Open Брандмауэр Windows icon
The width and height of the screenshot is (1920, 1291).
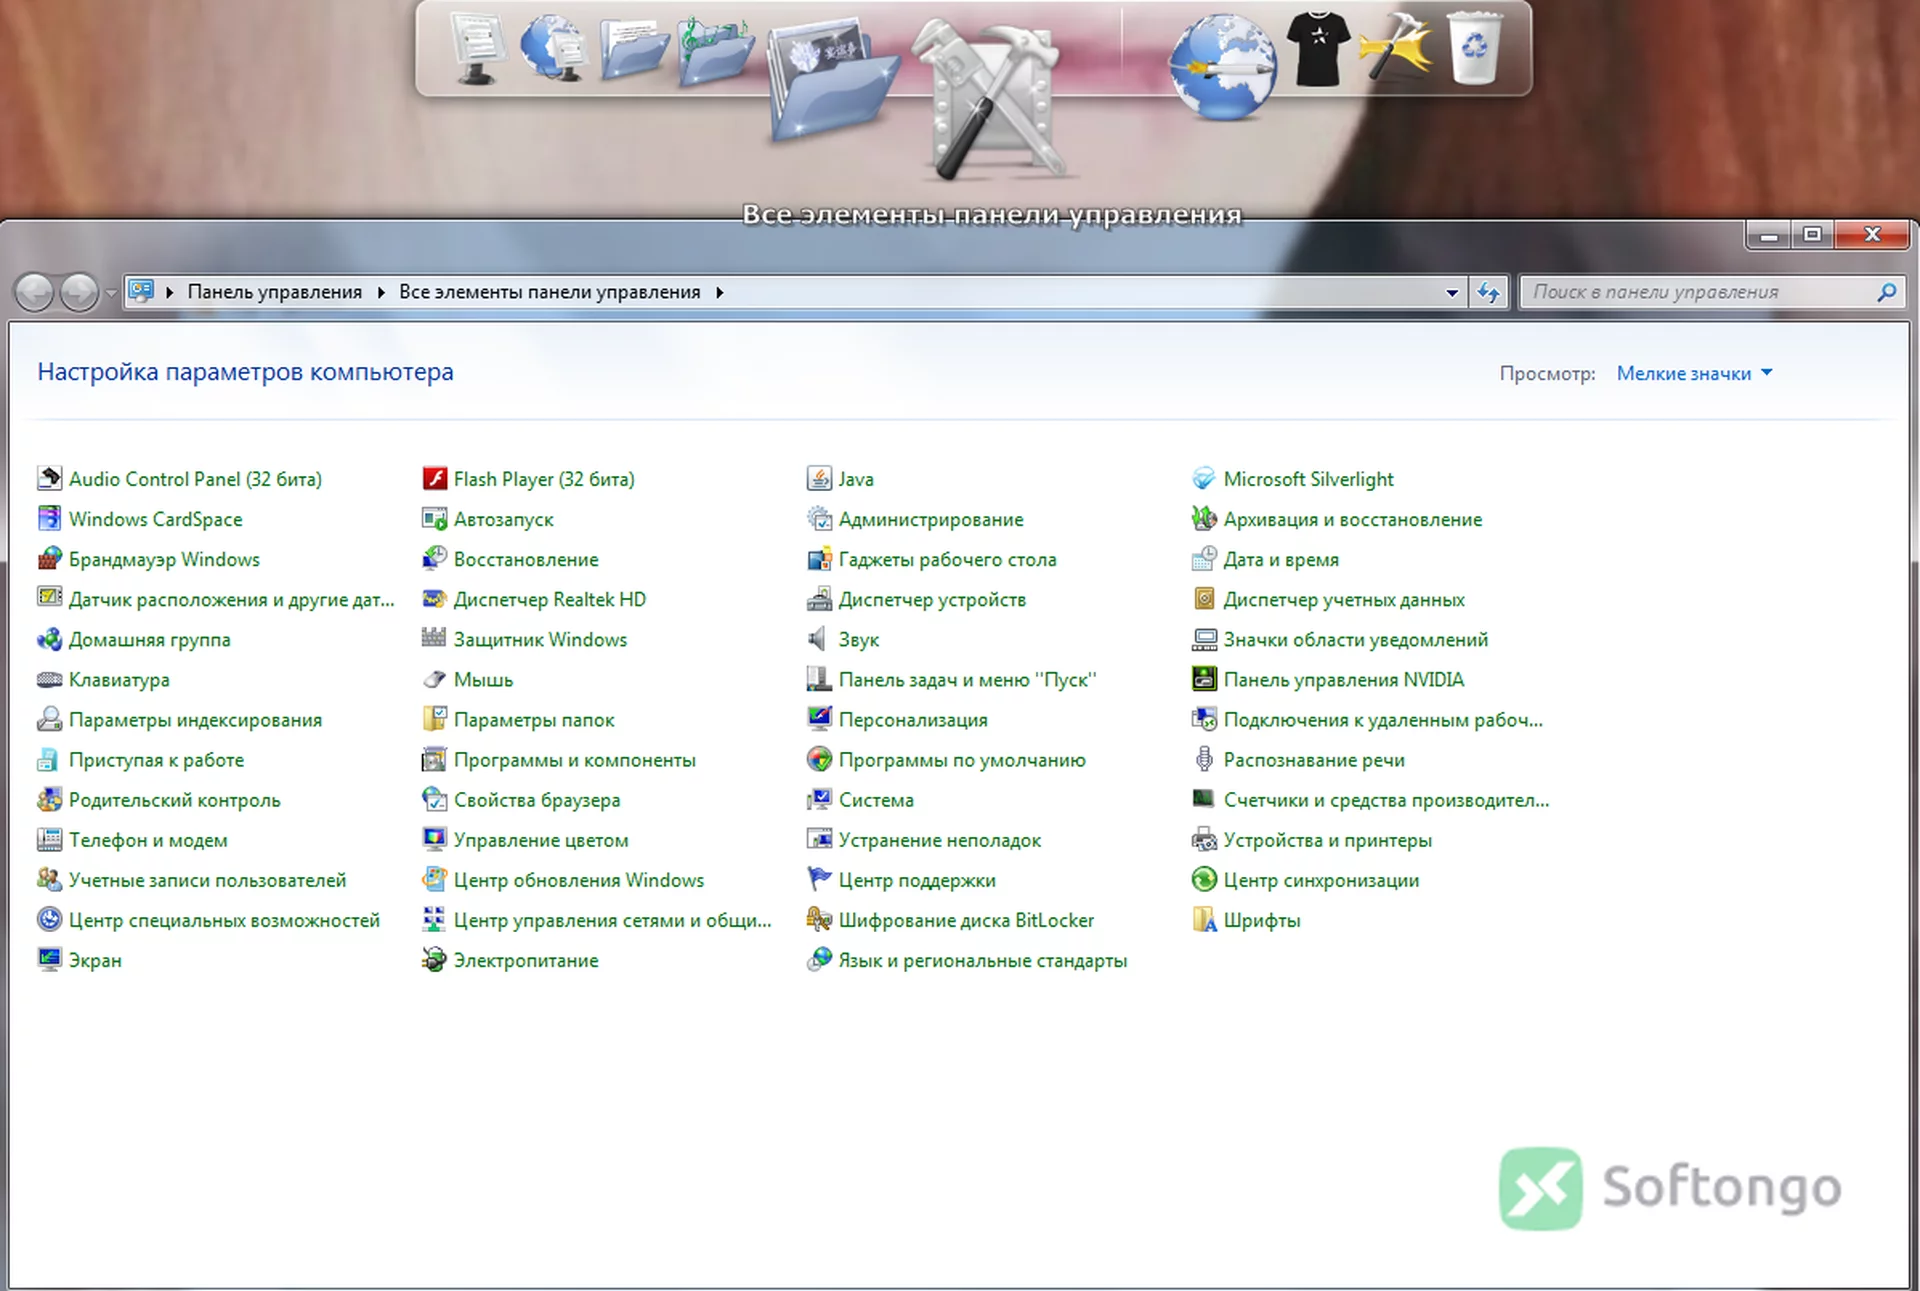[x=49, y=559]
